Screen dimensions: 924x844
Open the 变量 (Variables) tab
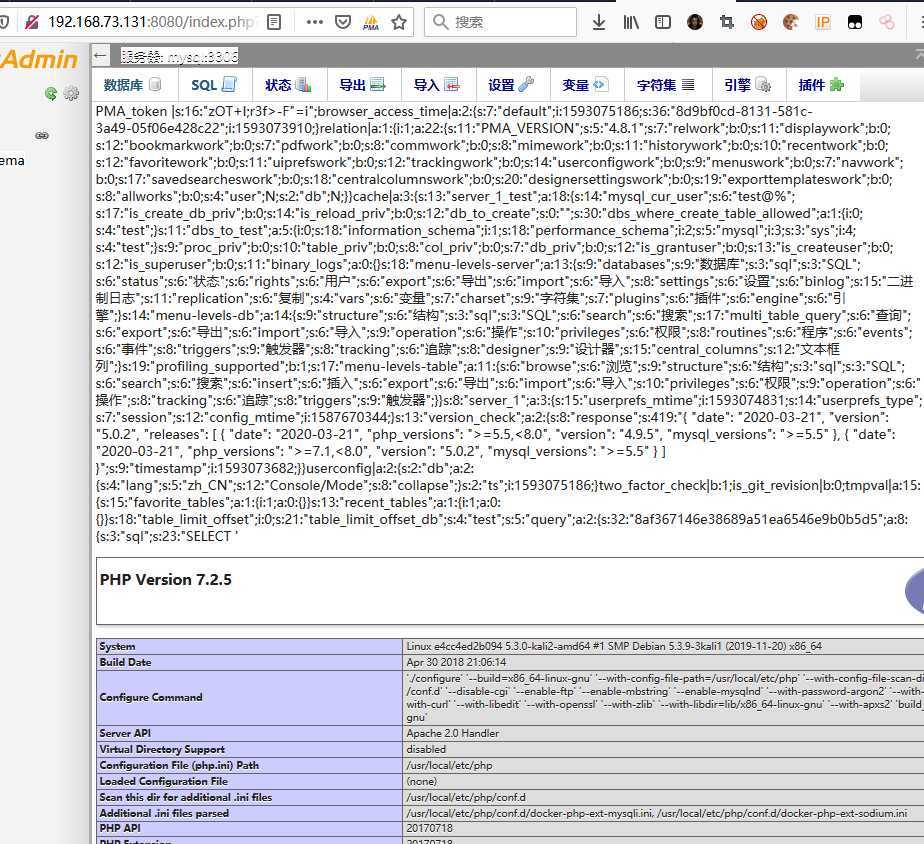pyautogui.click(x=585, y=85)
